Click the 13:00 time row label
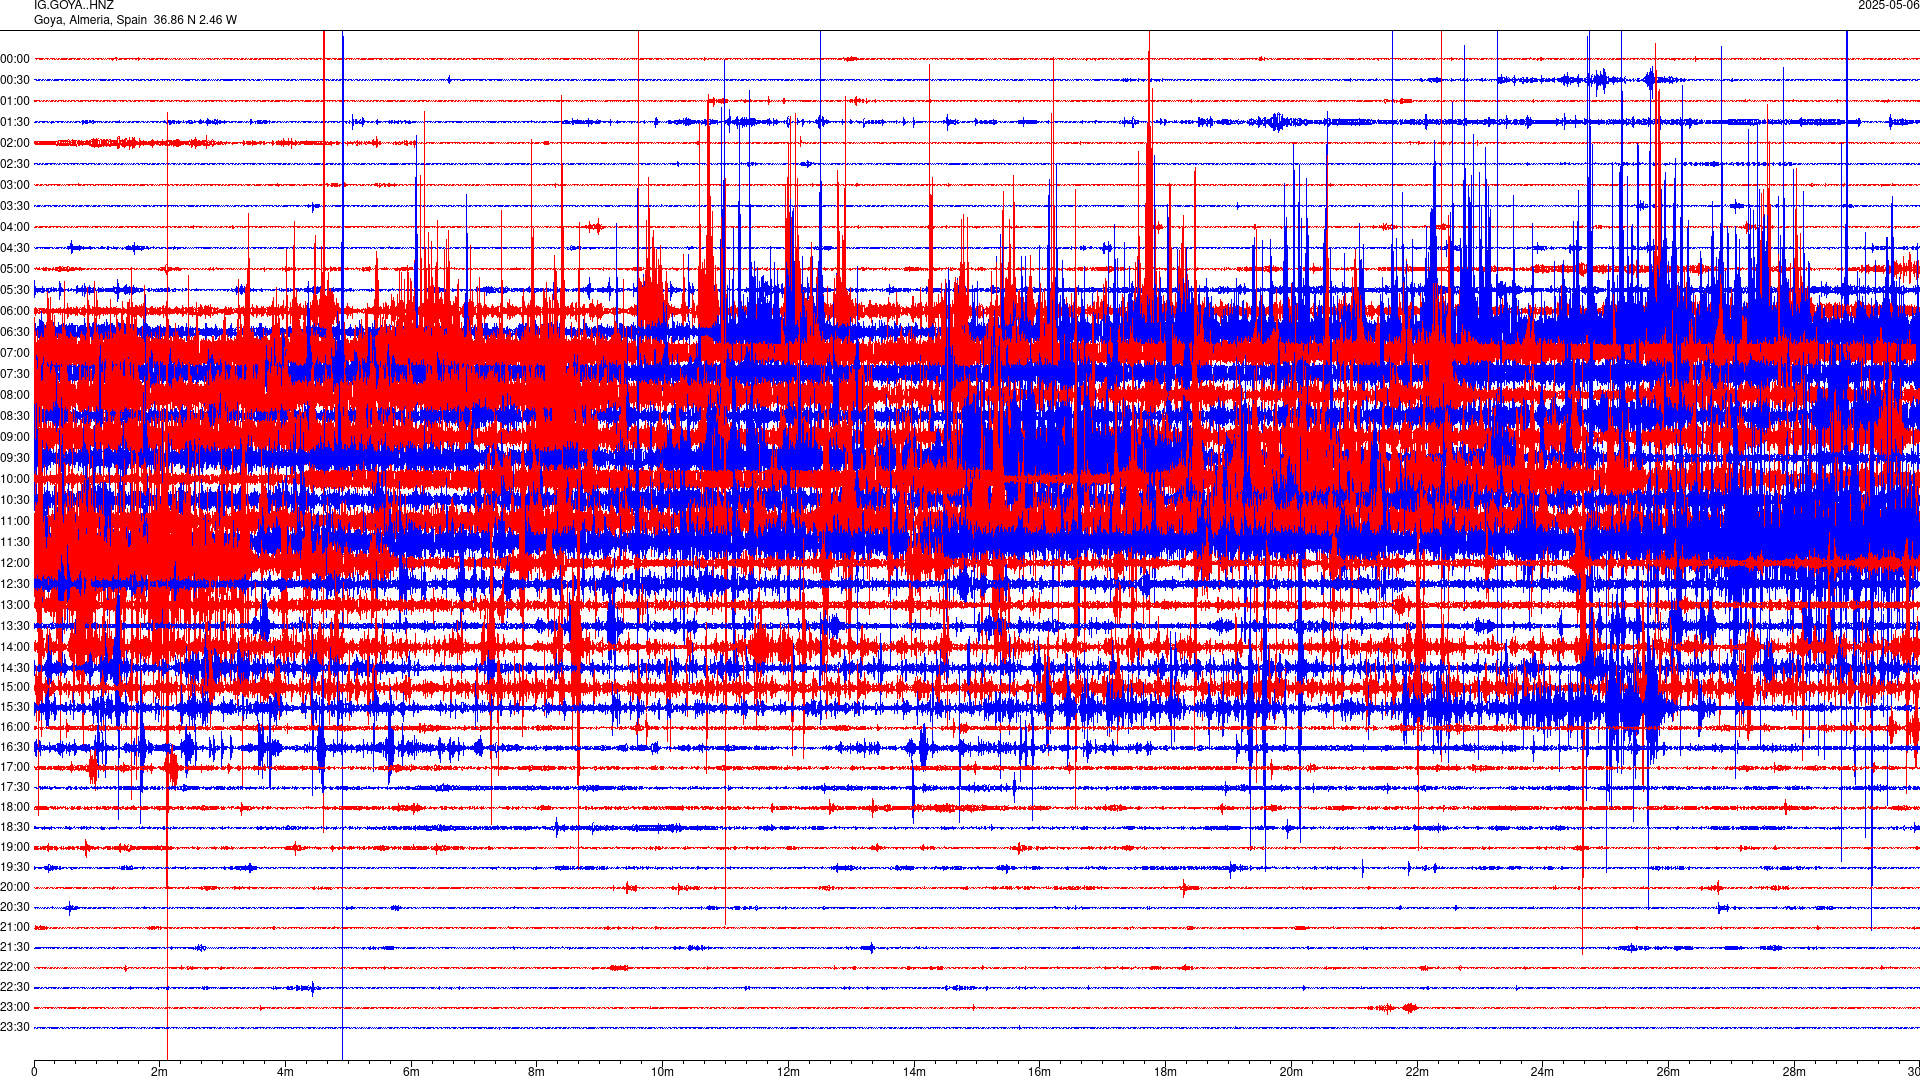Viewport: 1920px width, 1080px height. click(x=15, y=605)
